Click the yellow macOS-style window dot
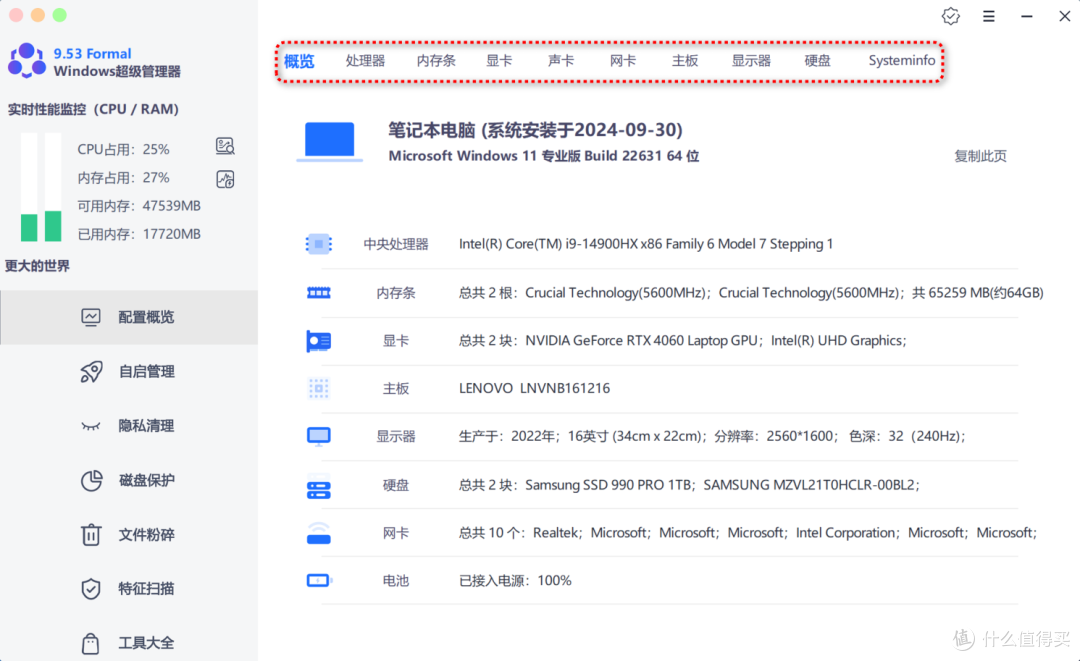Viewport: 1080px width, 661px height. [38, 15]
